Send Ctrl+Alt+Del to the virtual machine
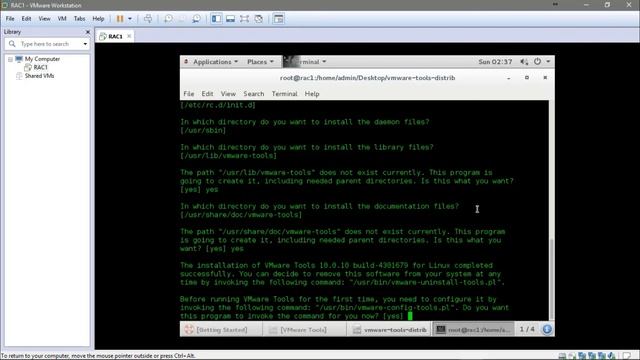Image resolution: width=640 pixels, height=360 pixels. point(148,19)
